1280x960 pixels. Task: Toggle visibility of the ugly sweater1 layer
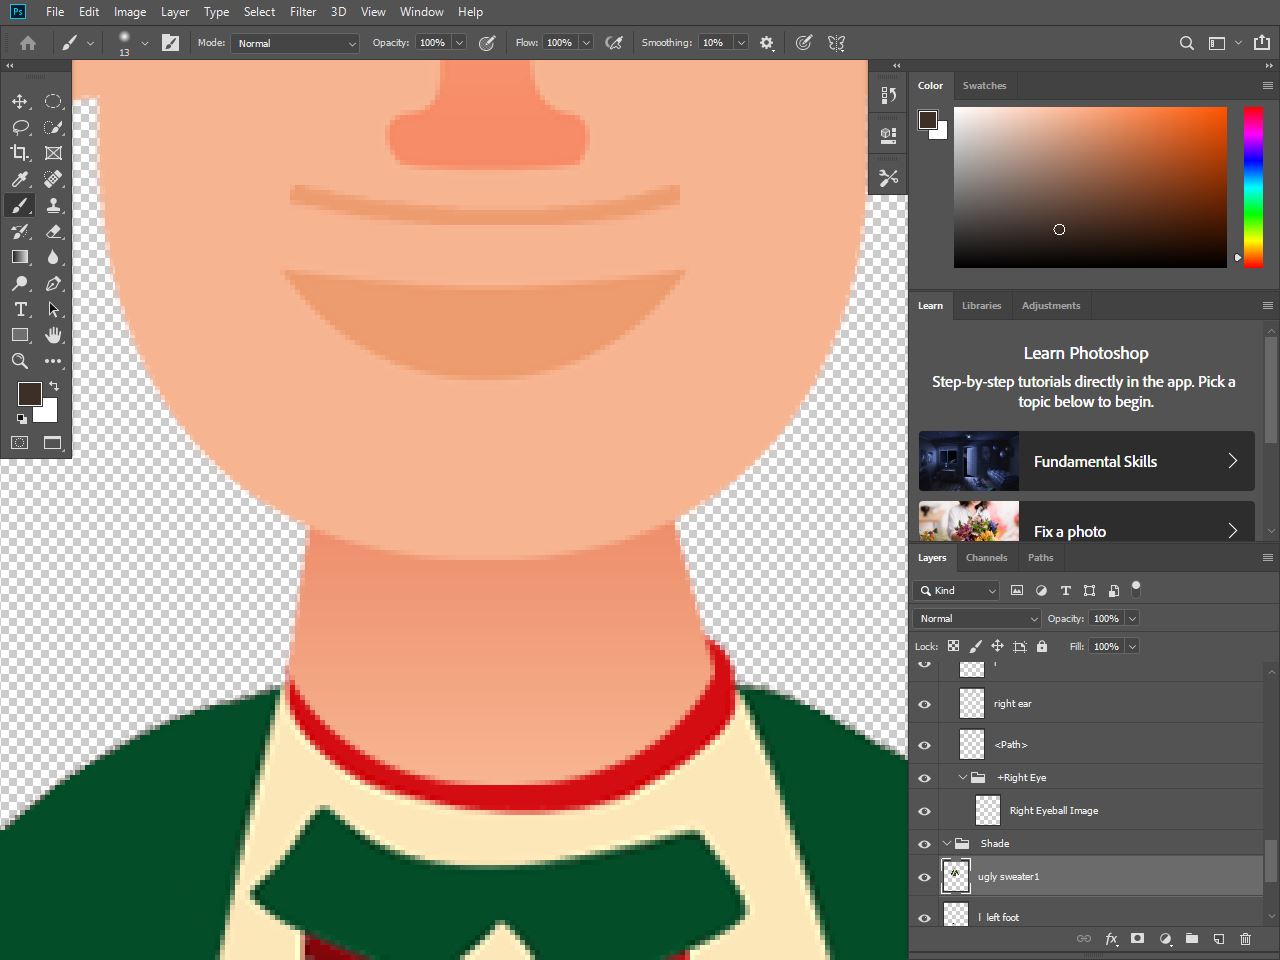pos(924,876)
